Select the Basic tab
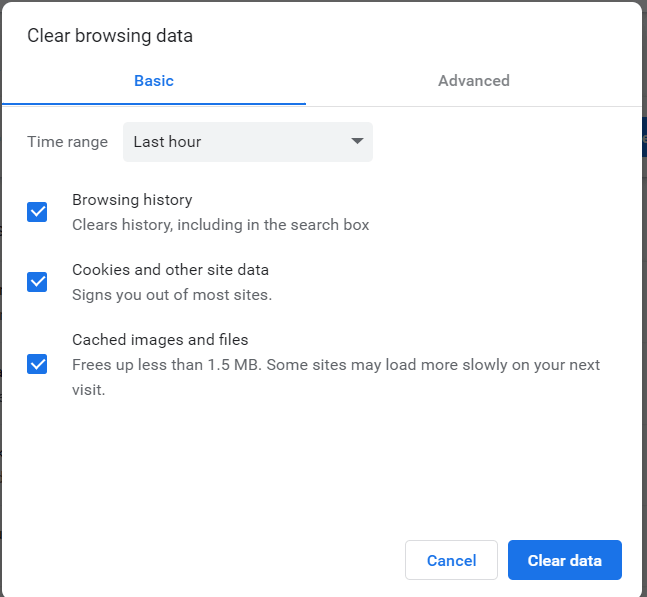 (154, 81)
